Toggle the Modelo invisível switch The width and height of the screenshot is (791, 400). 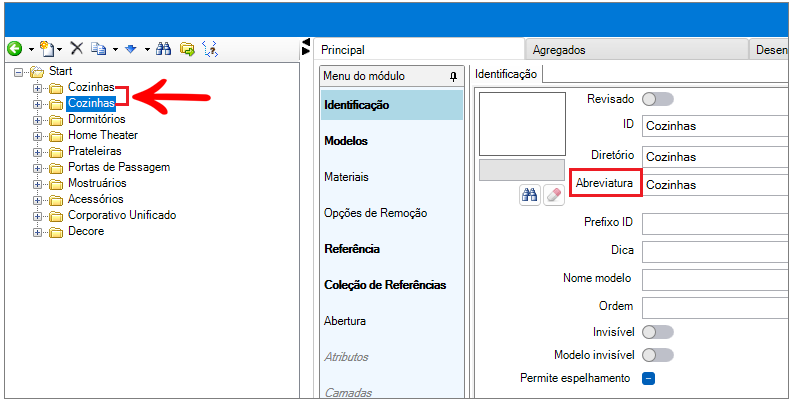coord(658,355)
